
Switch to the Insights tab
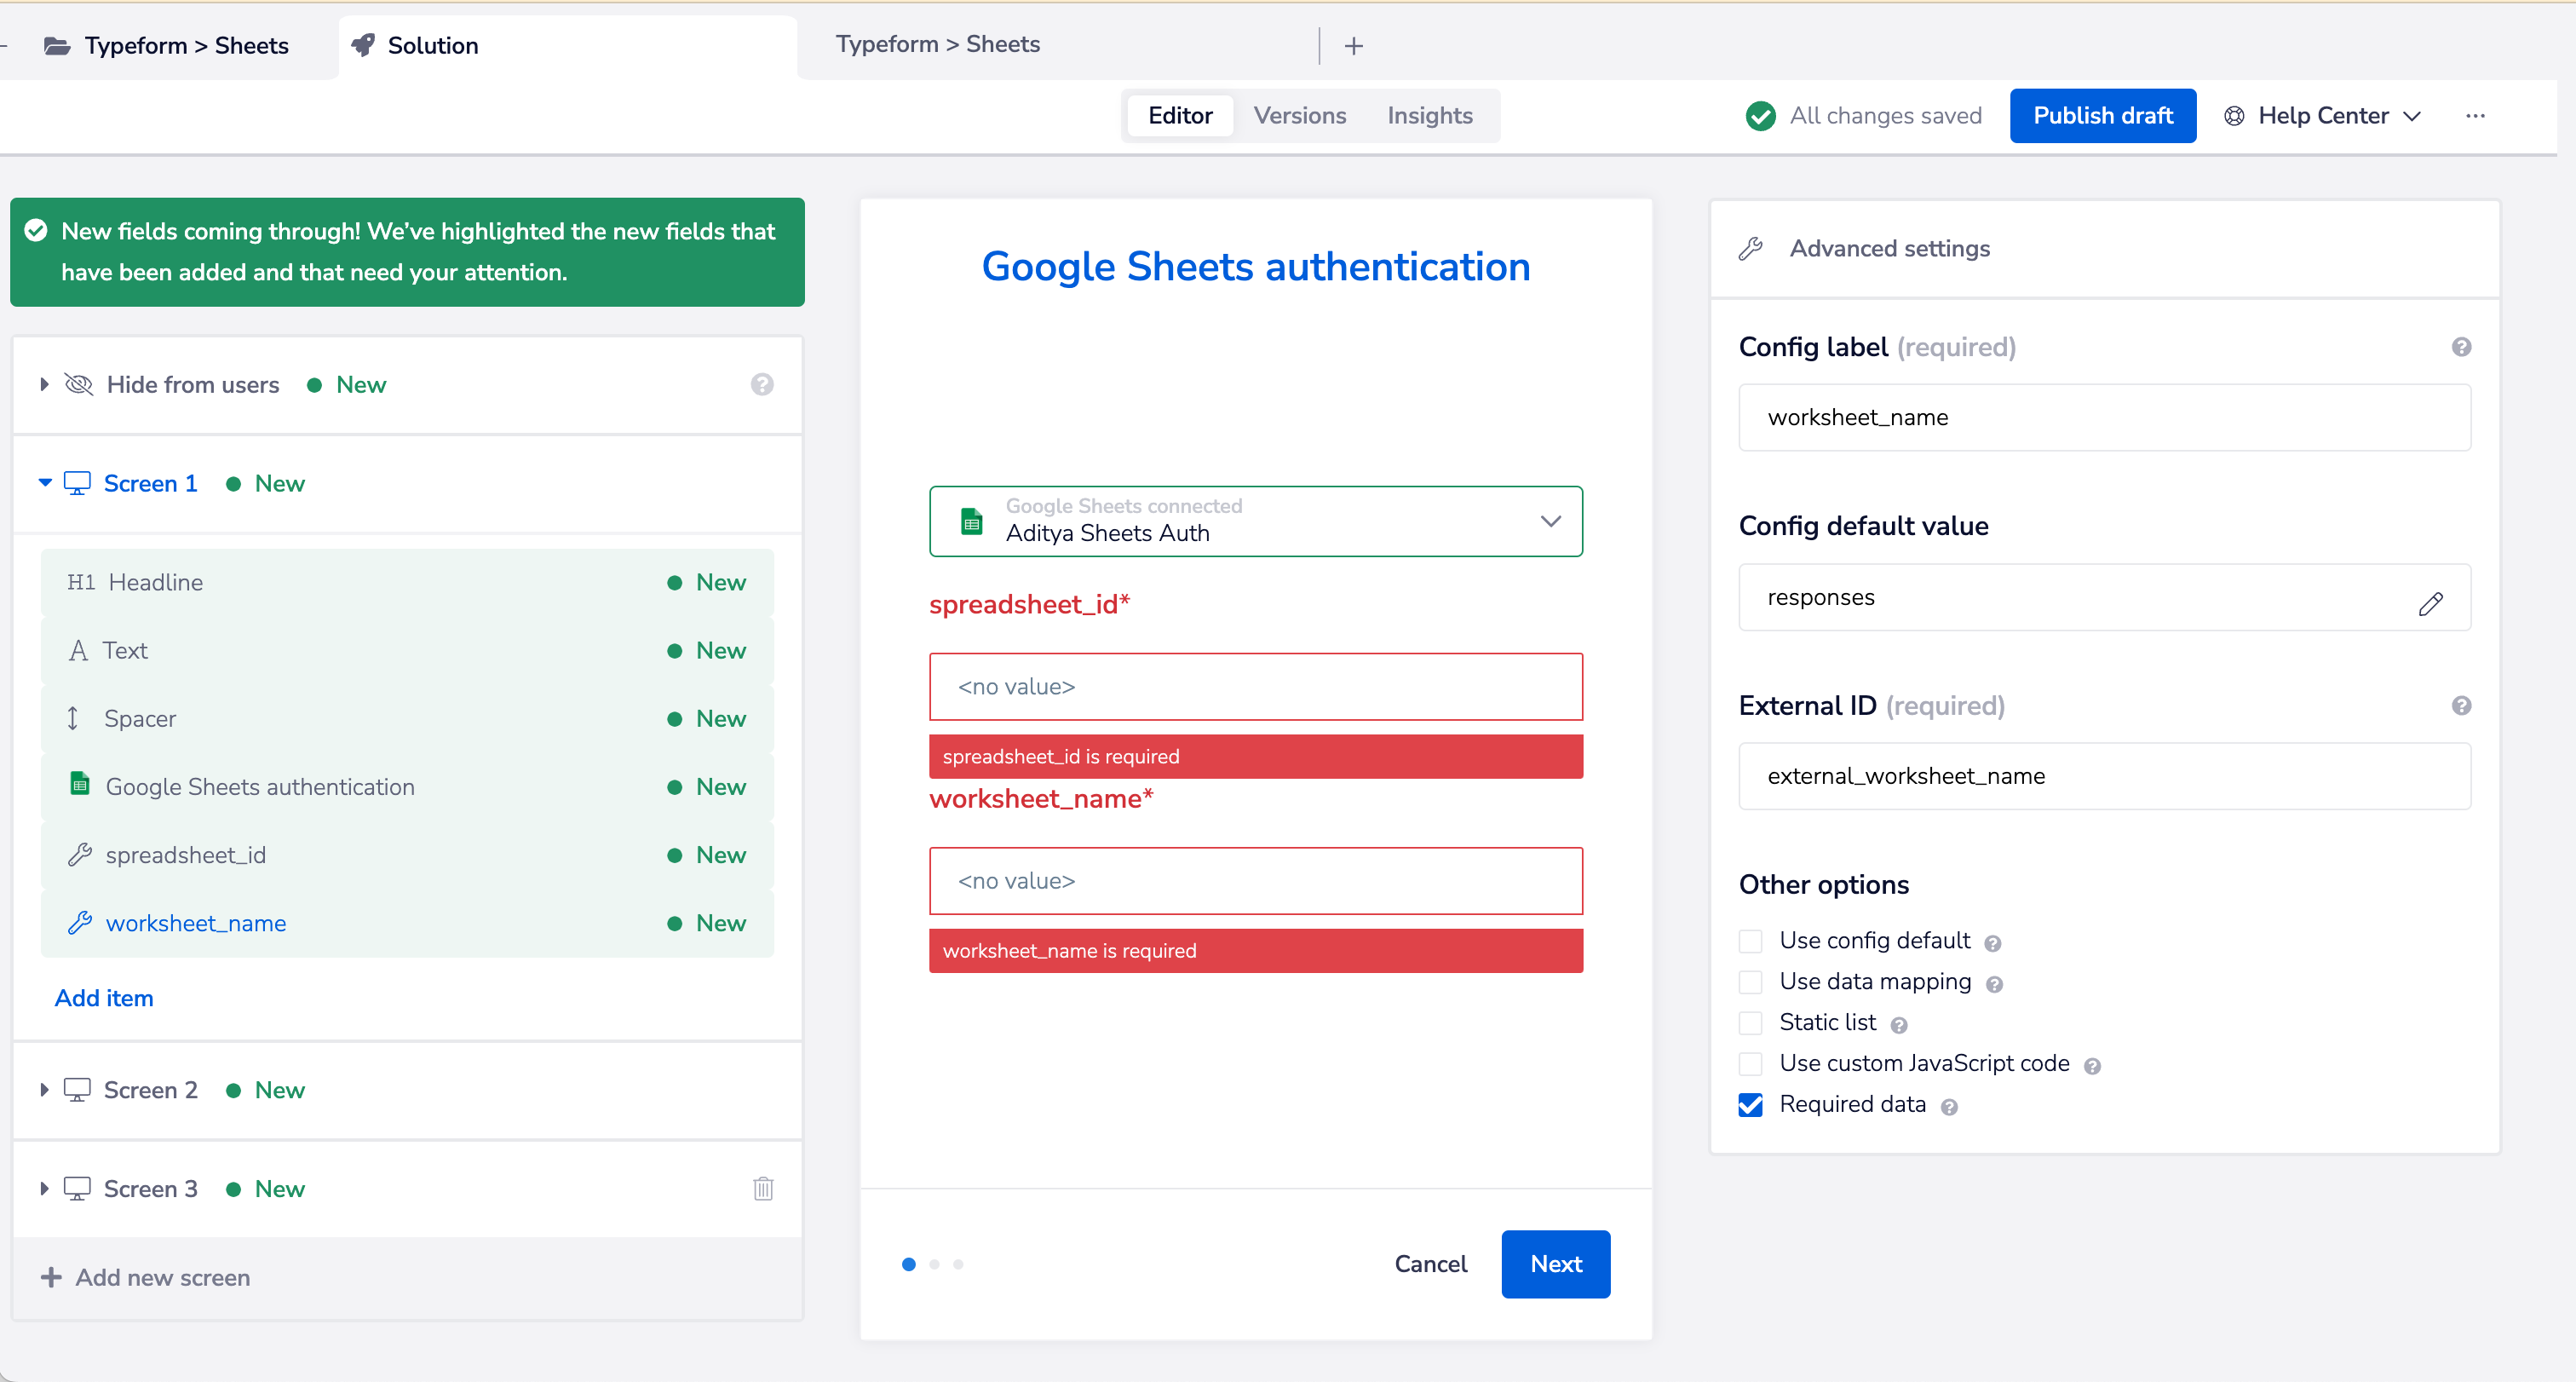[x=1429, y=116]
